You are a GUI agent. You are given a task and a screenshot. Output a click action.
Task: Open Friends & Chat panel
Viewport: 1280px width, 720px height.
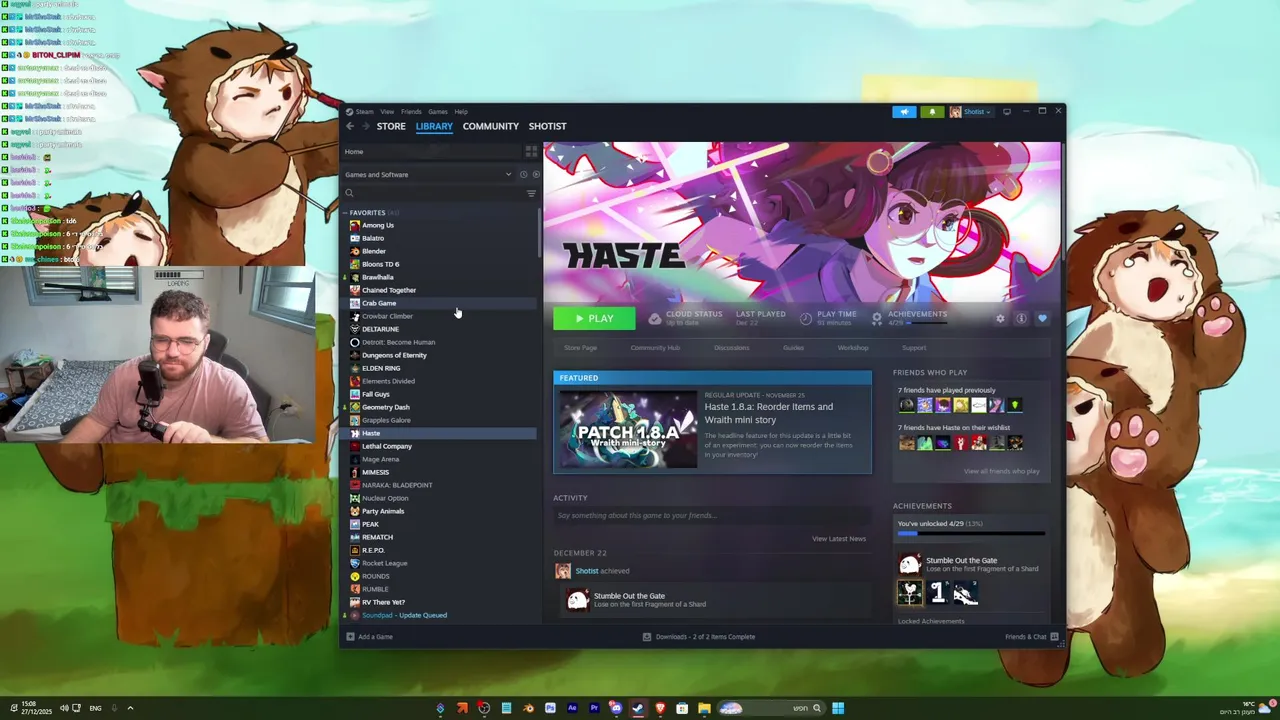(x=1032, y=637)
